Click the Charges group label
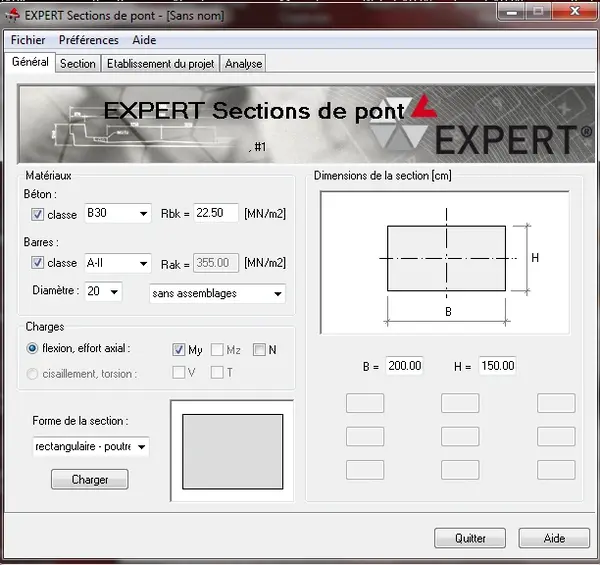The image size is (600, 565). click(45, 327)
